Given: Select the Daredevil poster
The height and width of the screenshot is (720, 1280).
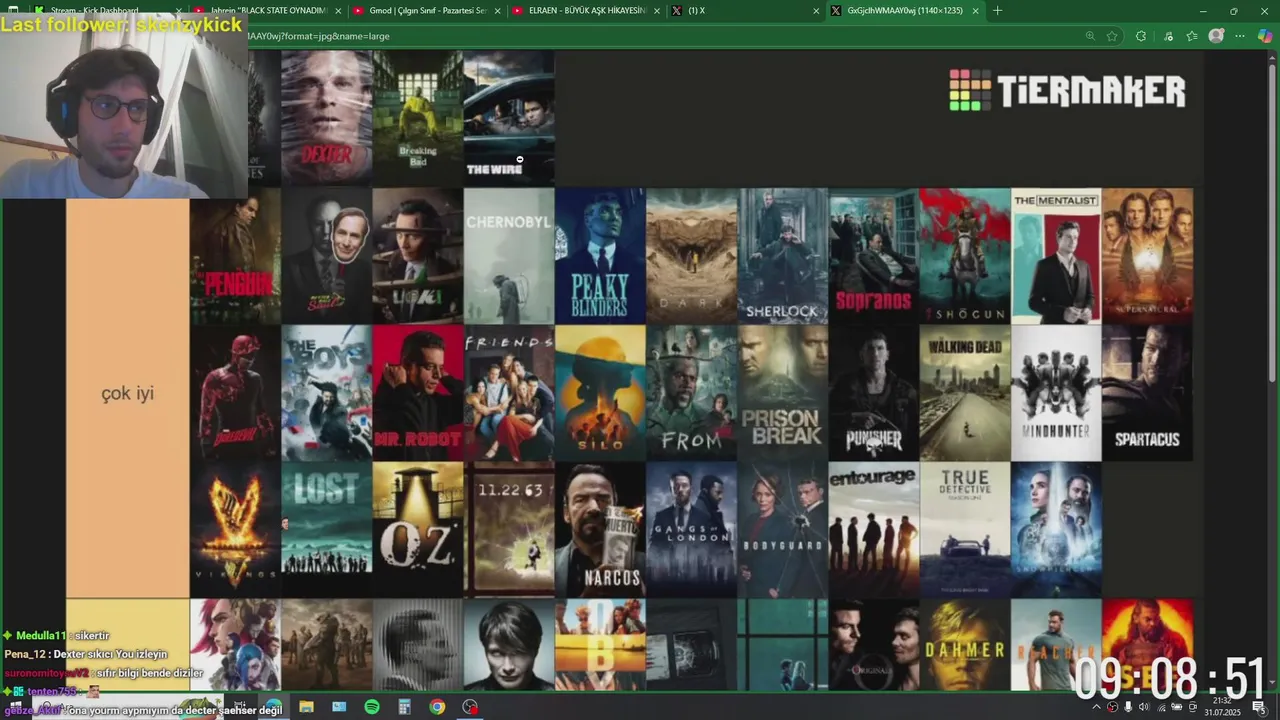Looking at the screenshot, I should [x=235, y=393].
